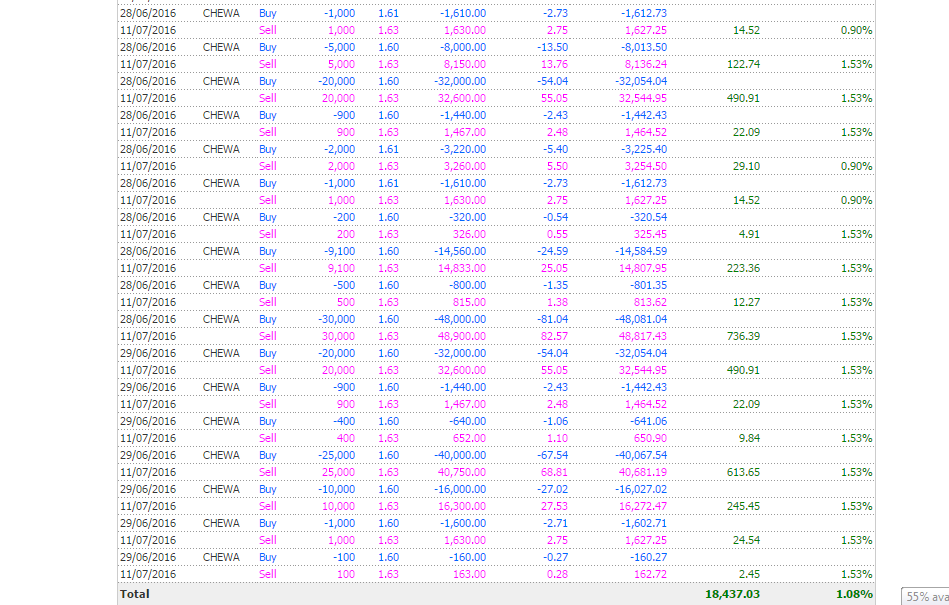
Task: Select the Total row label
Action: pos(135,593)
